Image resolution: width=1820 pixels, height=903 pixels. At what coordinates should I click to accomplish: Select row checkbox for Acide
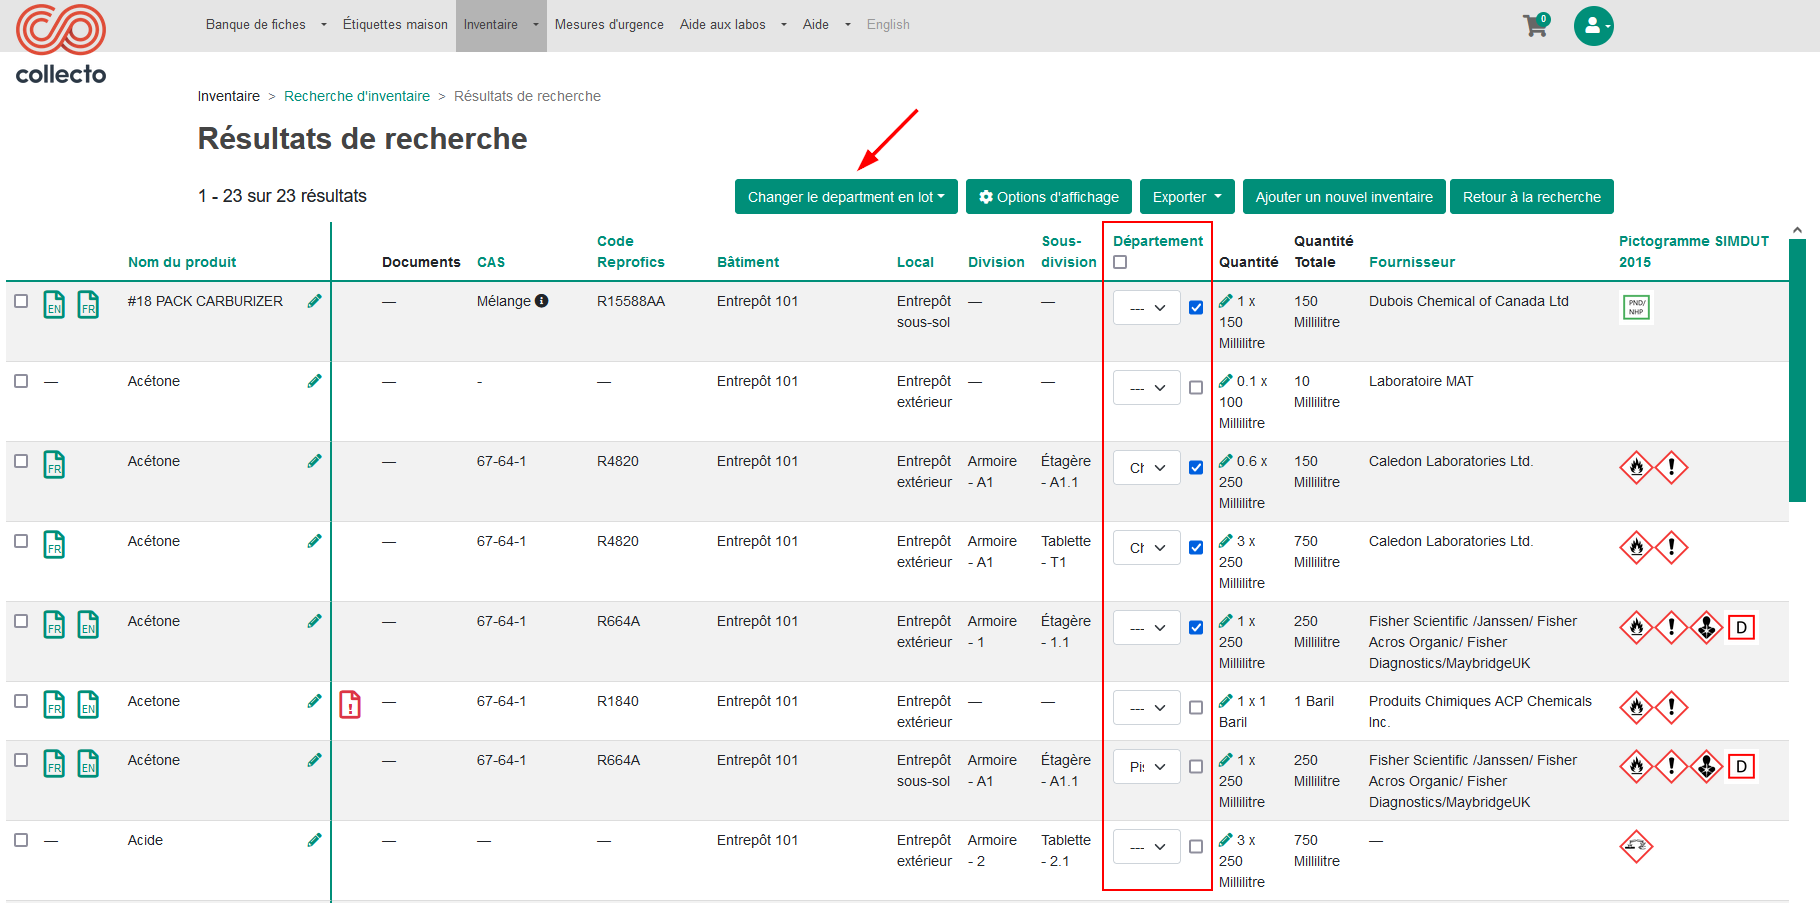pos(21,840)
